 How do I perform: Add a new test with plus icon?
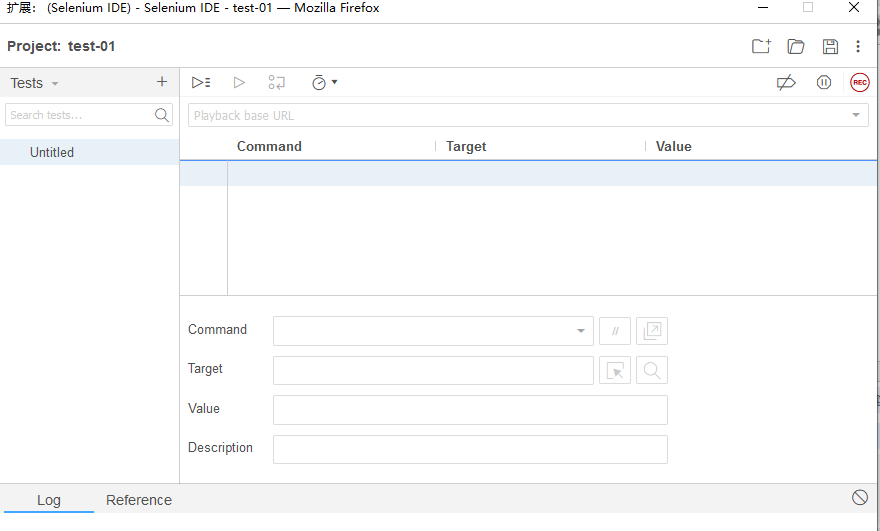[x=162, y=82]
